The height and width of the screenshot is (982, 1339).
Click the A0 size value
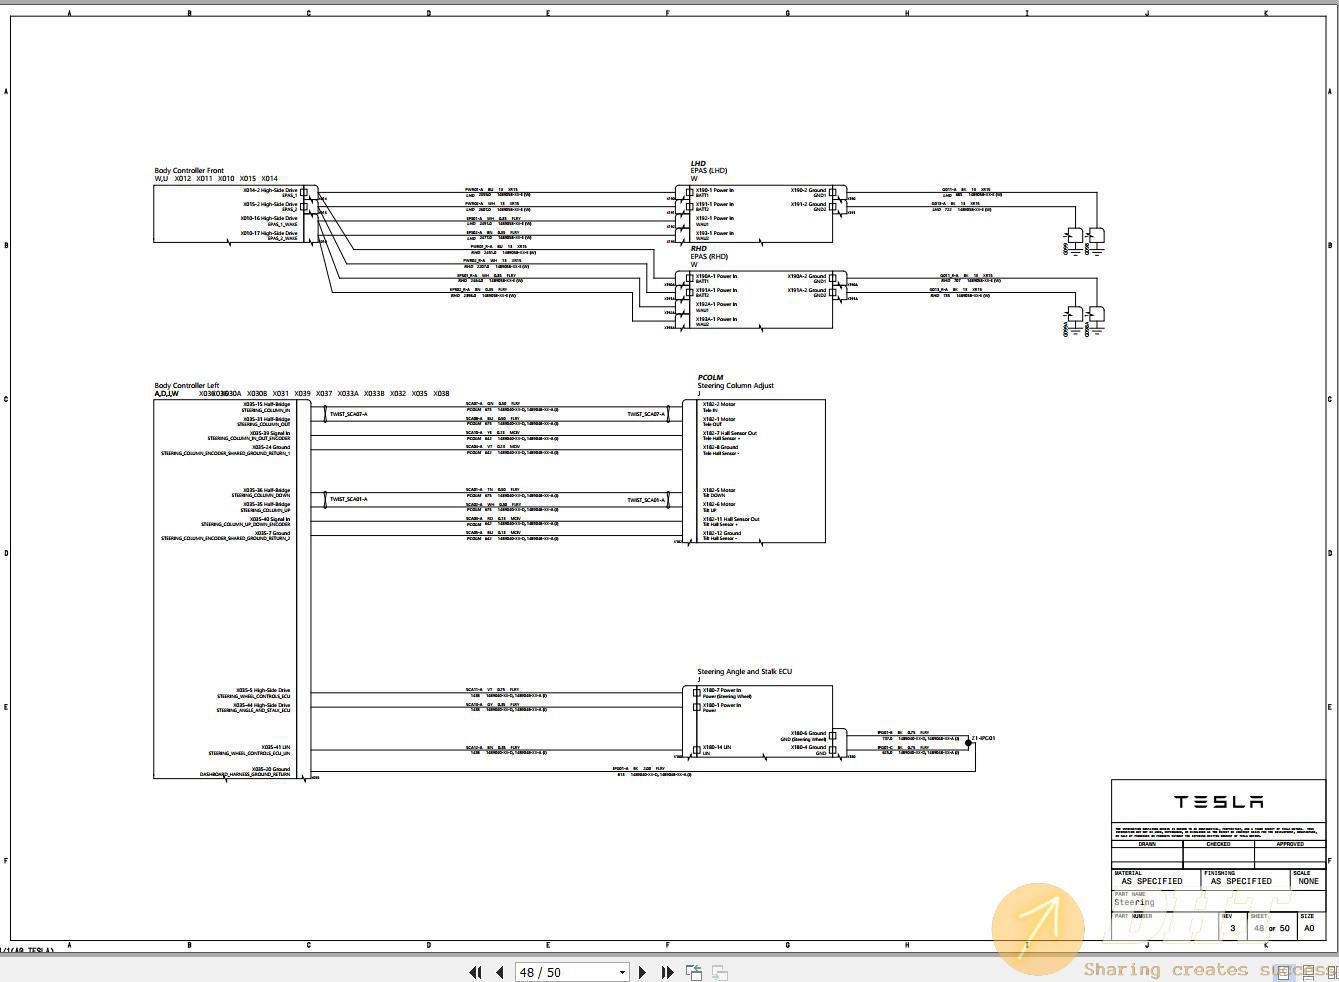[1309, 928]
